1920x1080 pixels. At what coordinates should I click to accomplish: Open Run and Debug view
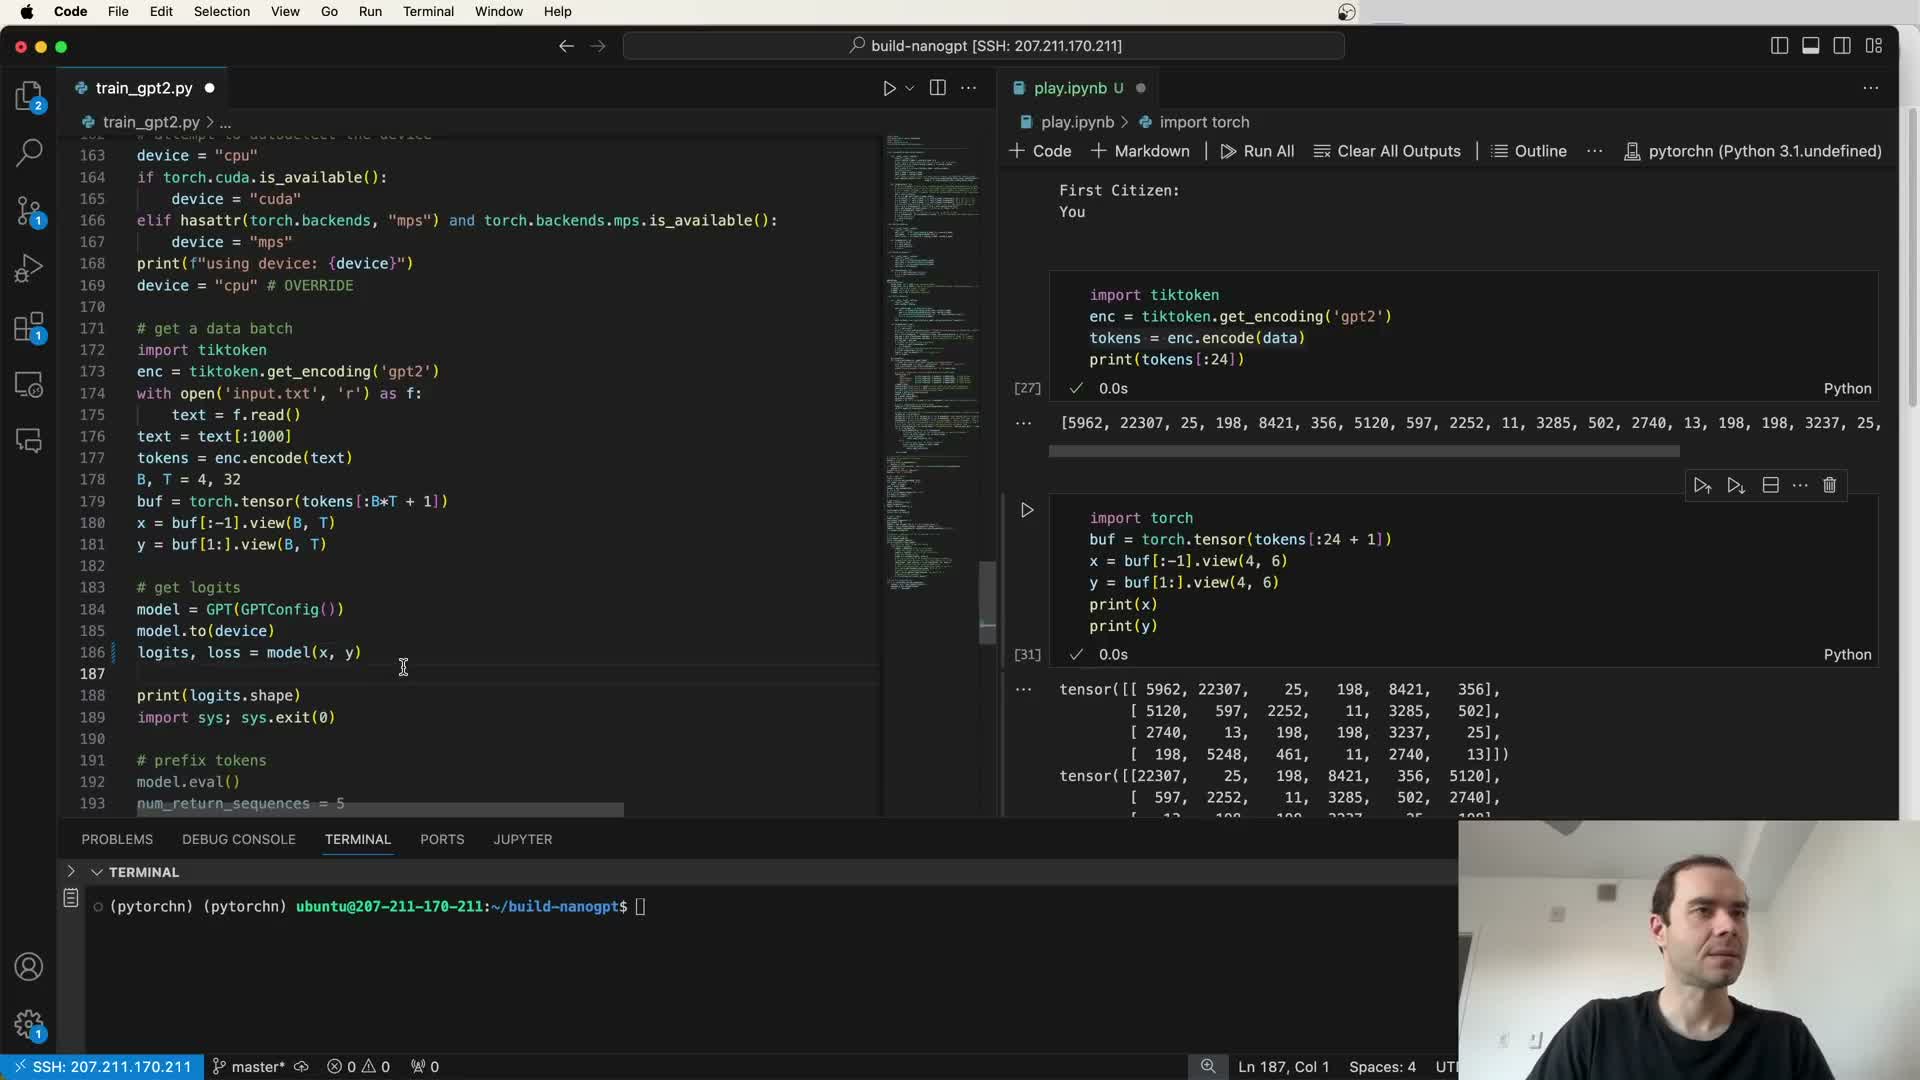(29, 269)
